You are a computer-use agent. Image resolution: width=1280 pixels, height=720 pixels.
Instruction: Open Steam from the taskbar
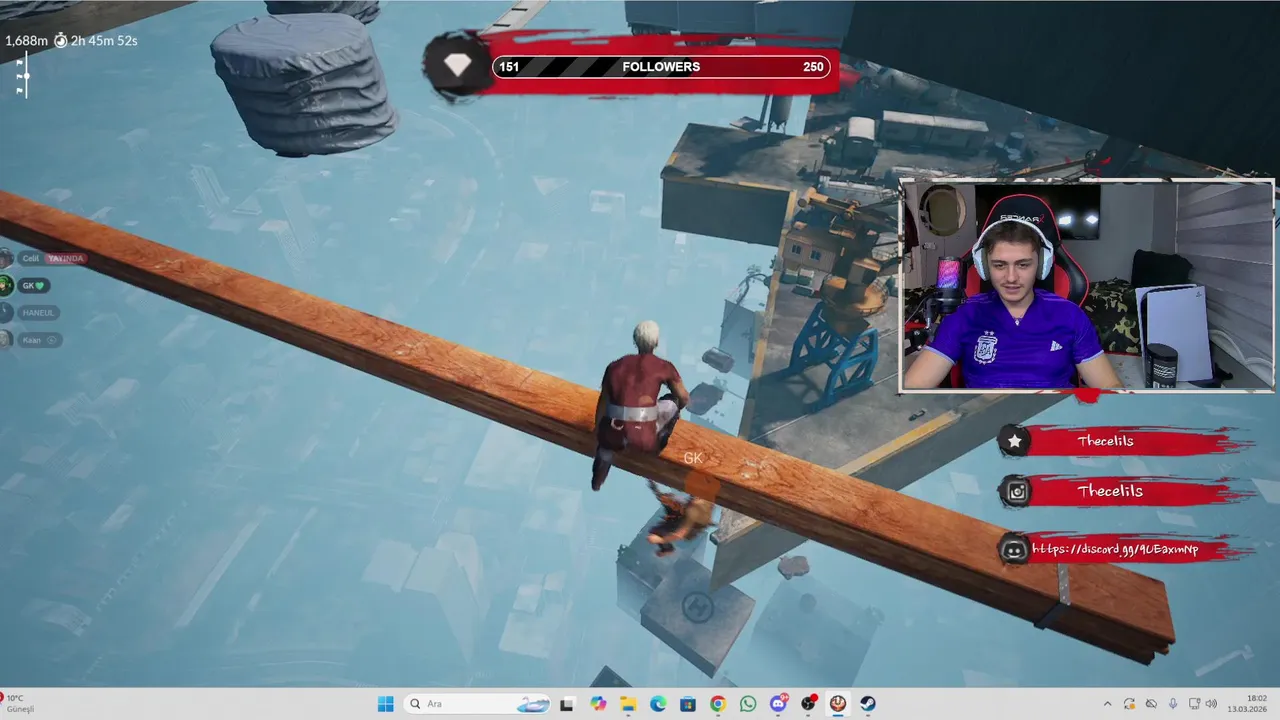[868, 704]
